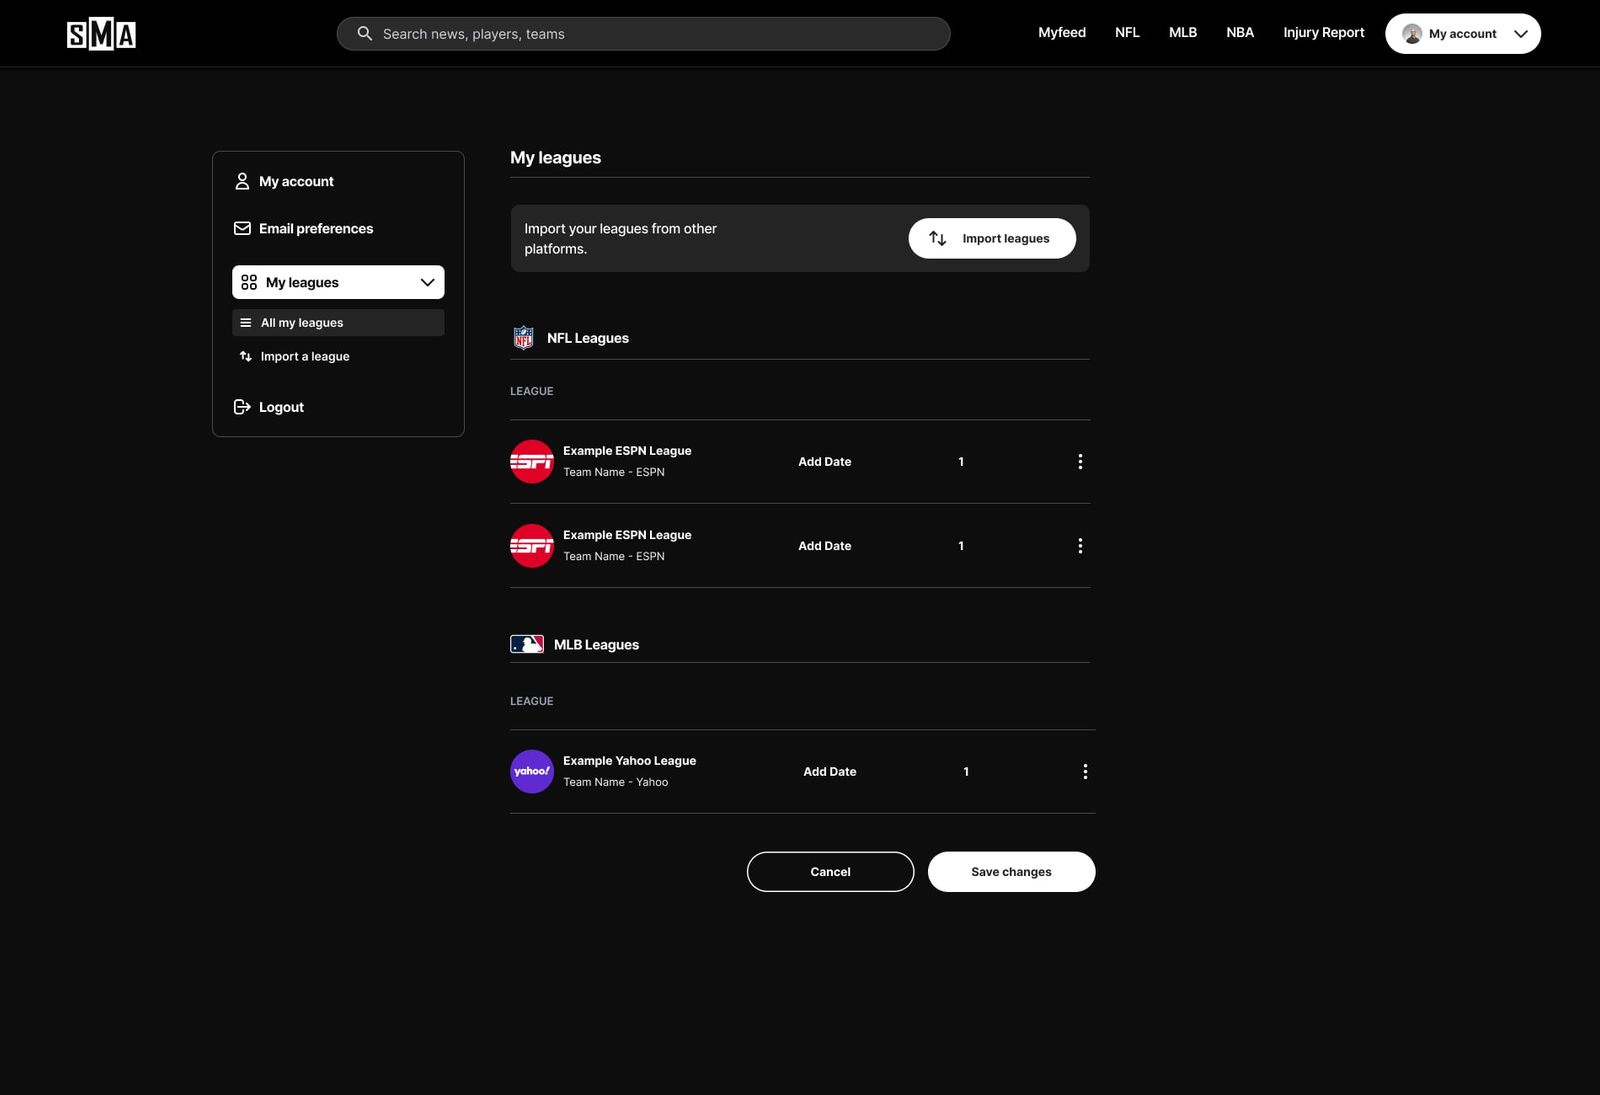Click Example Yahoo League name

(x=629, y=760)
